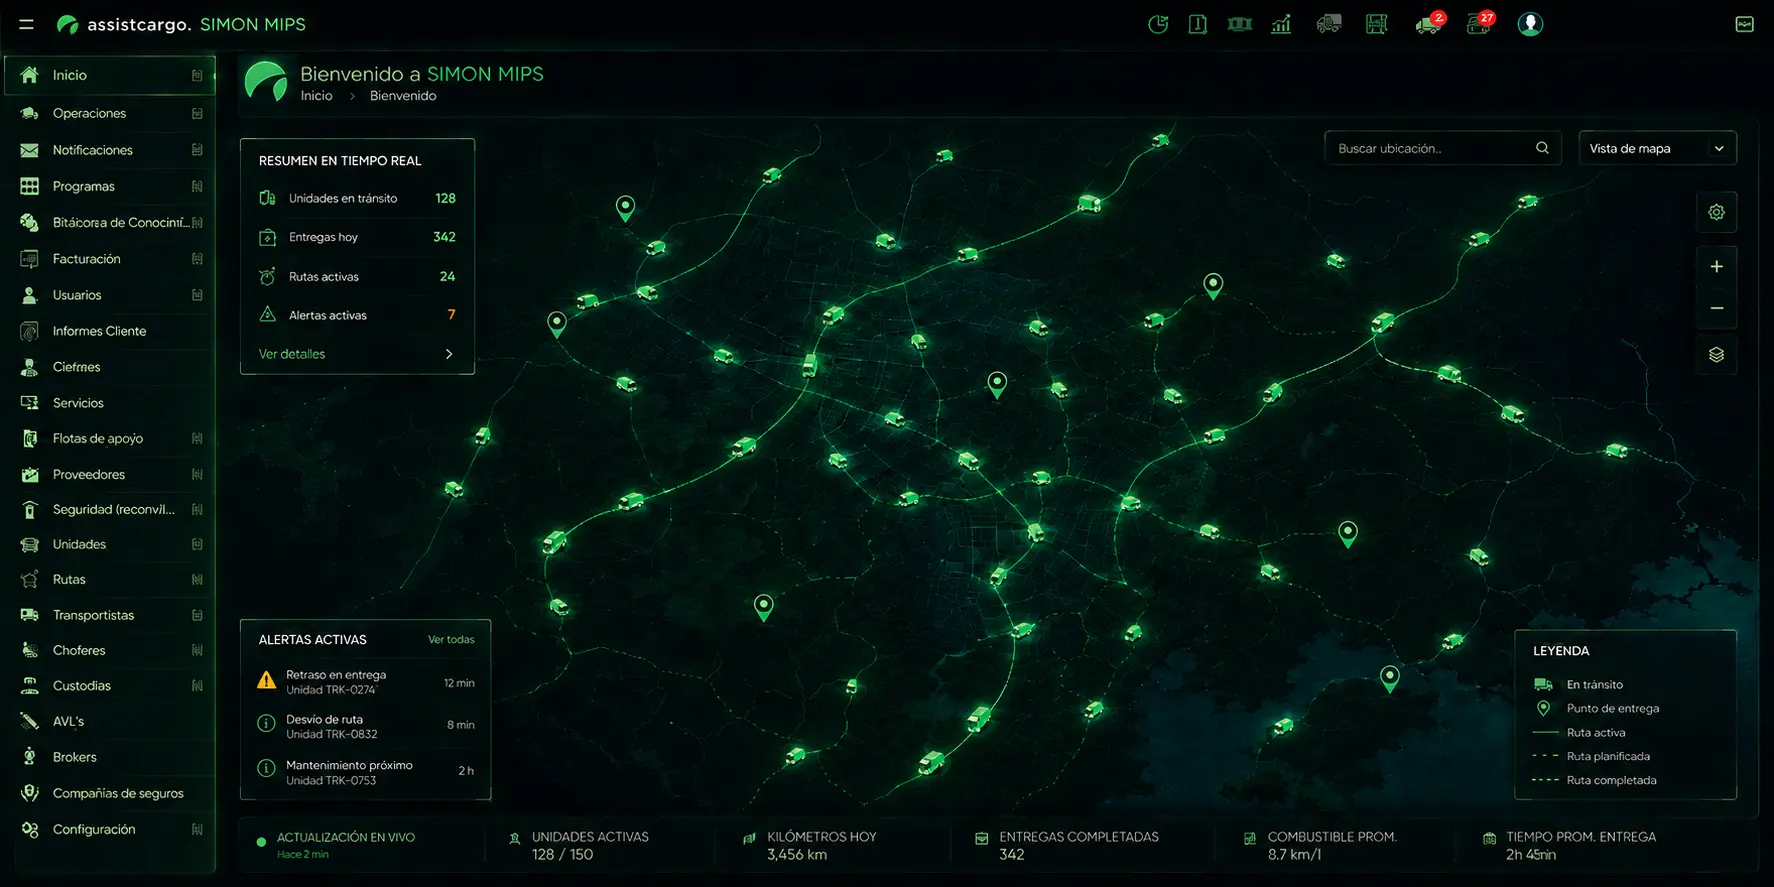Click the SIMON MIPS welcome logo
The image size is (1774, 887).
point(266,81)
